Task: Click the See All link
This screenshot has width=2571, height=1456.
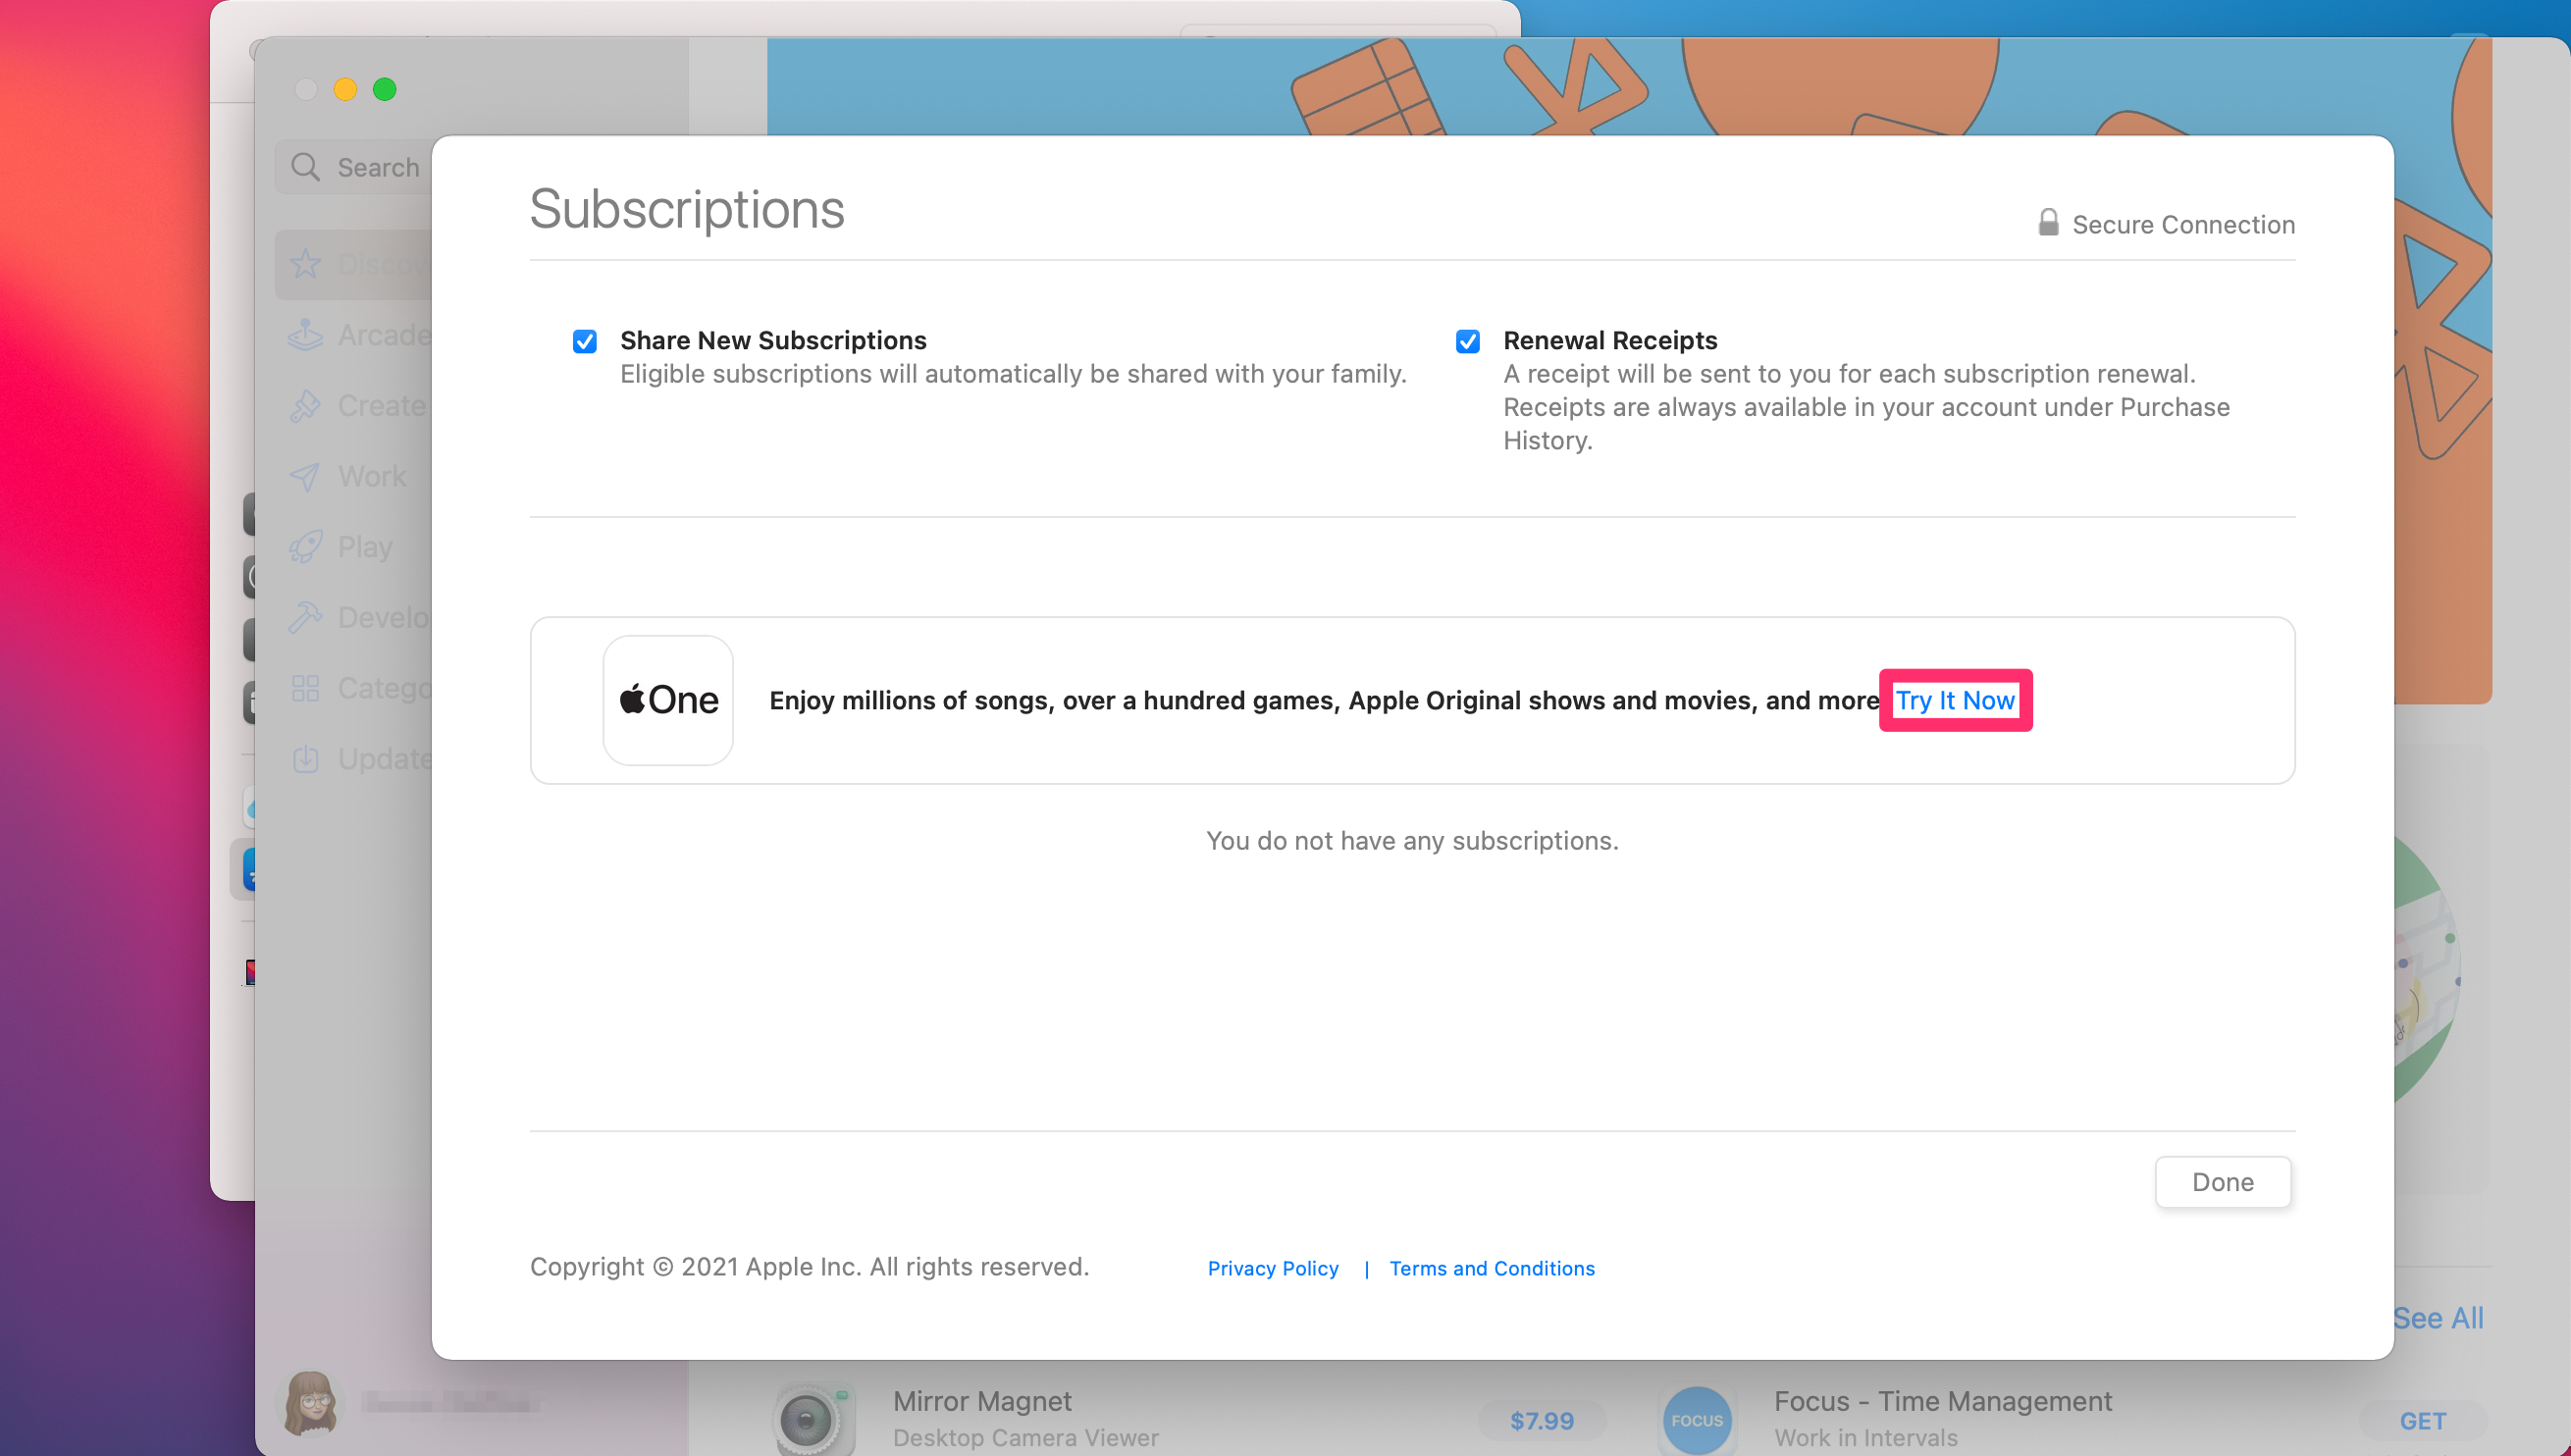Action: coord(2438,1318)
